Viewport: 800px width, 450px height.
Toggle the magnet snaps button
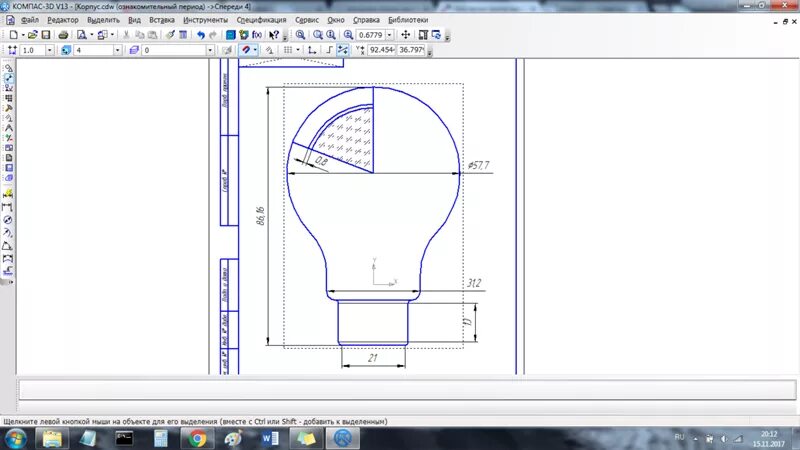click(246, 50)
